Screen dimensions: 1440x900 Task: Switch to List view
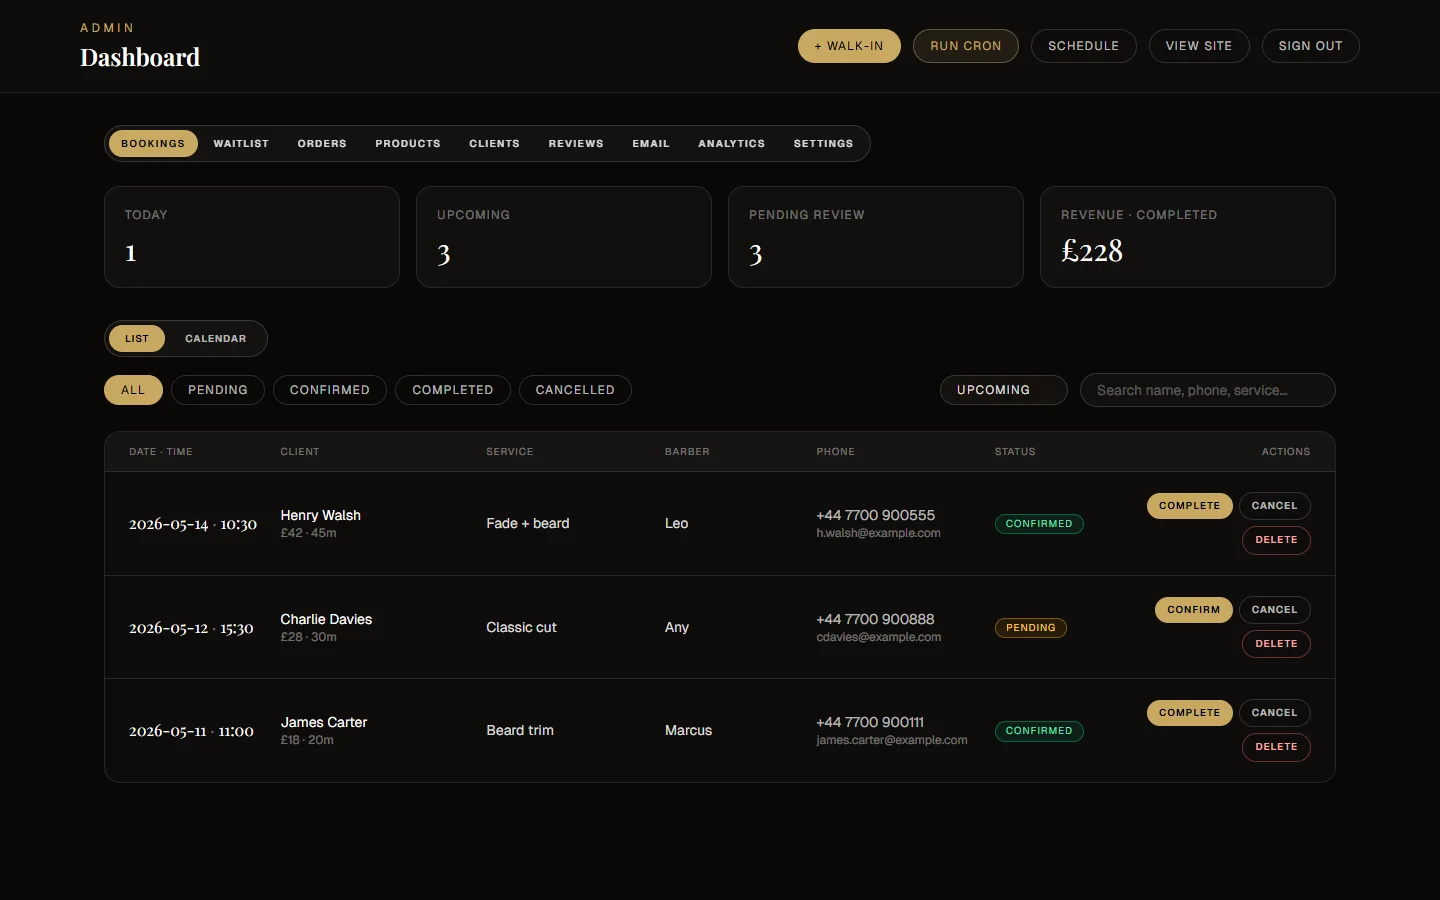tap(137, 339)
